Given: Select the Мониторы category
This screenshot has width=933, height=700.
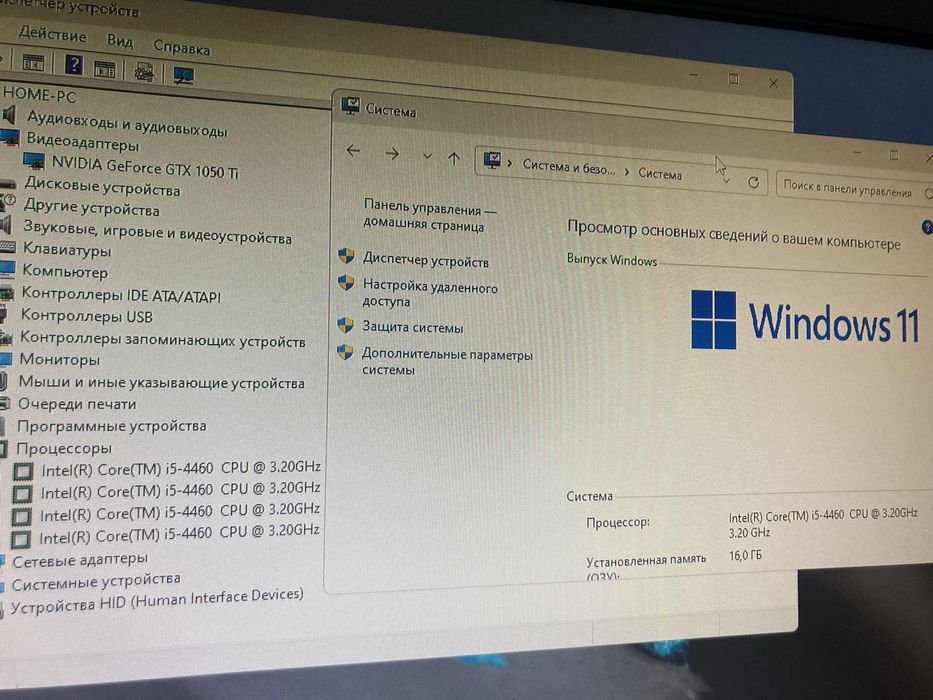Looking at the screenshot, I should [x=60, y=360].
